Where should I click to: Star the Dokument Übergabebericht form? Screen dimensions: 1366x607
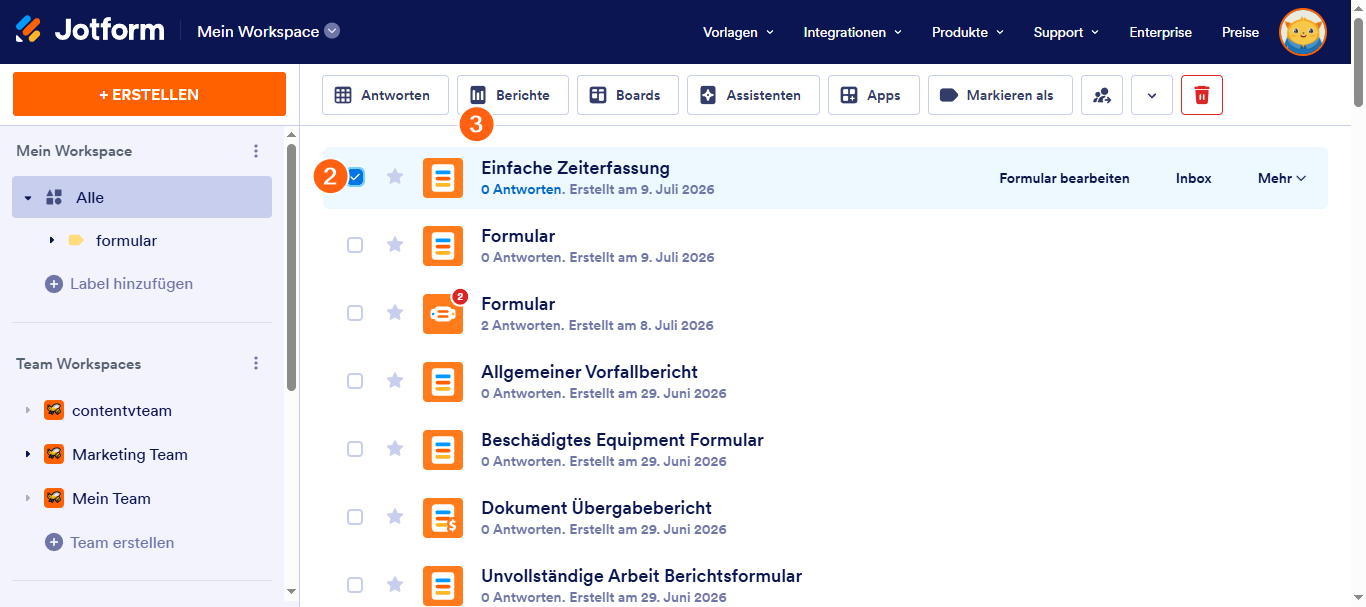(395, 517)
